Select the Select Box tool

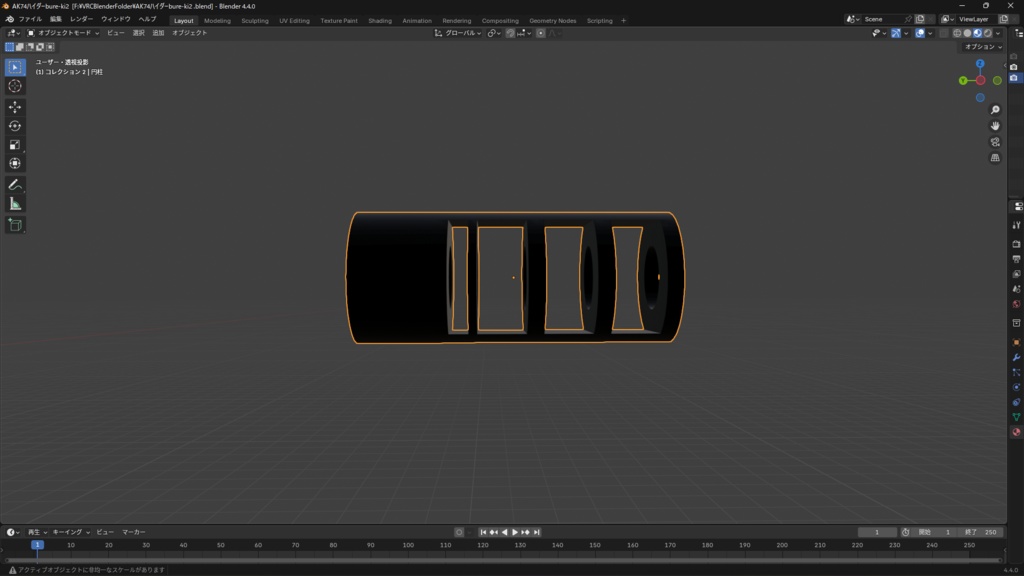coord(15,67)
